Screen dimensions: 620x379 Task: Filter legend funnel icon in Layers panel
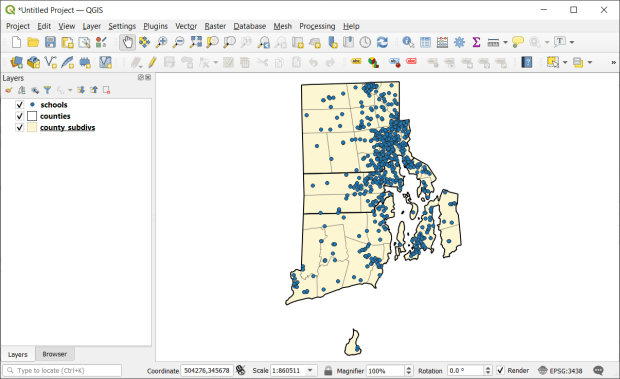[x=47, y=91]
